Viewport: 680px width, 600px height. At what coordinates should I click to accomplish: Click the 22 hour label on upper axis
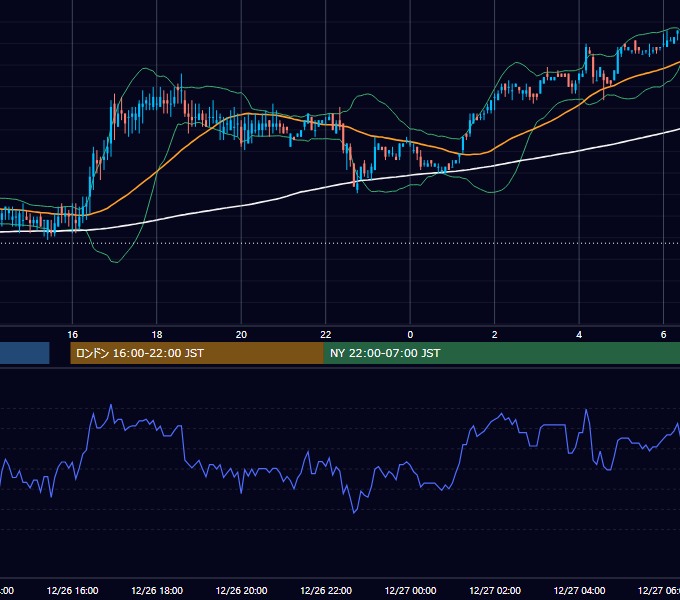tap(326, 335)
